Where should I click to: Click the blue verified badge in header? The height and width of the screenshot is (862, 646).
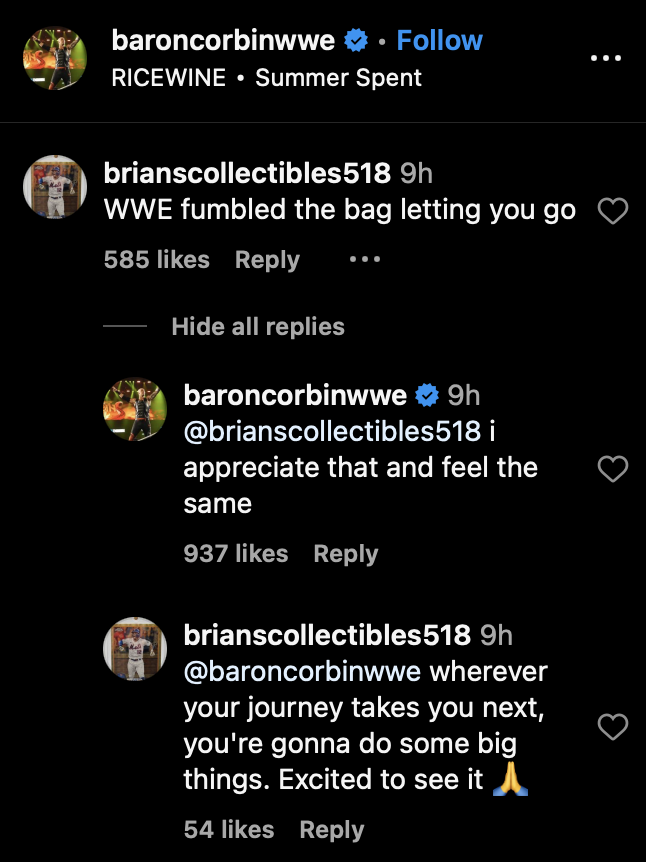pos(355,41)
